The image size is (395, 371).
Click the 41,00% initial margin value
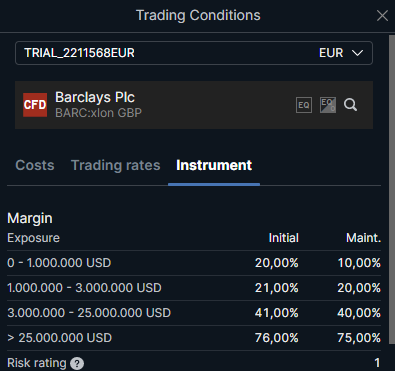277,313
